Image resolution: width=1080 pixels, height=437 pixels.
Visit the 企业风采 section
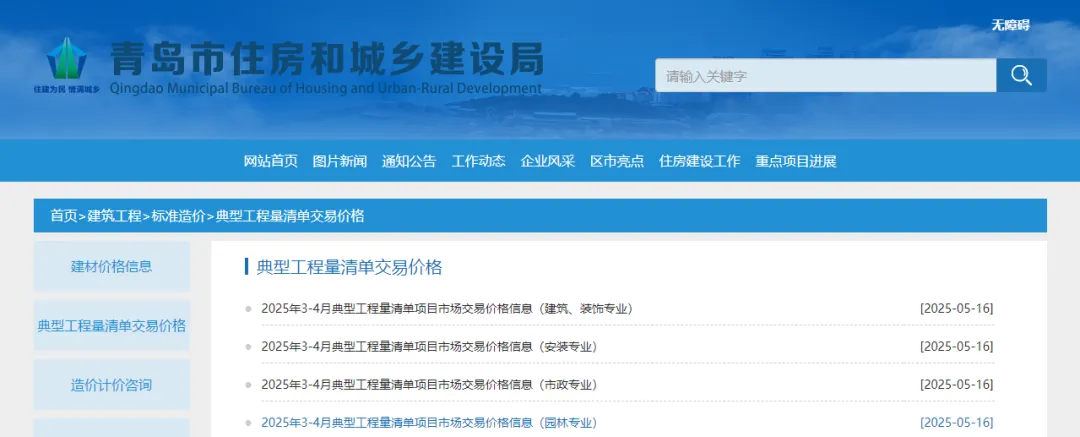click(547, 161)
